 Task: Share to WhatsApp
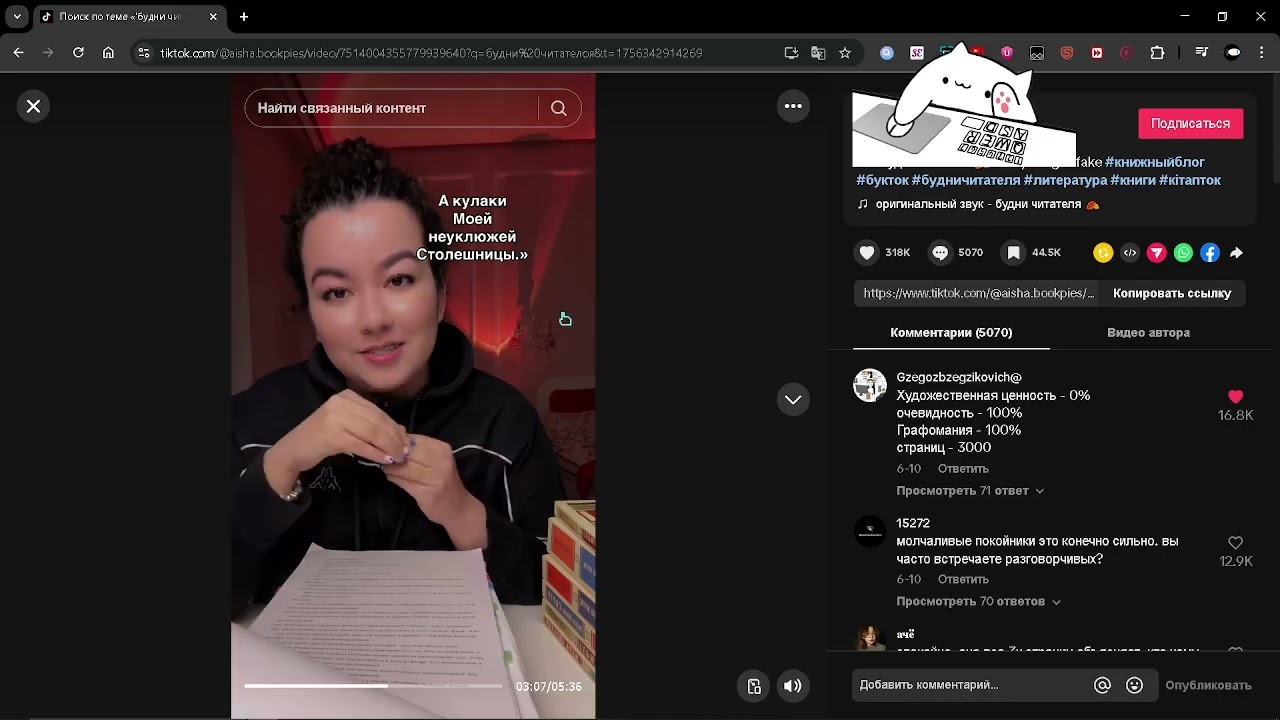tap(1183, 253)
